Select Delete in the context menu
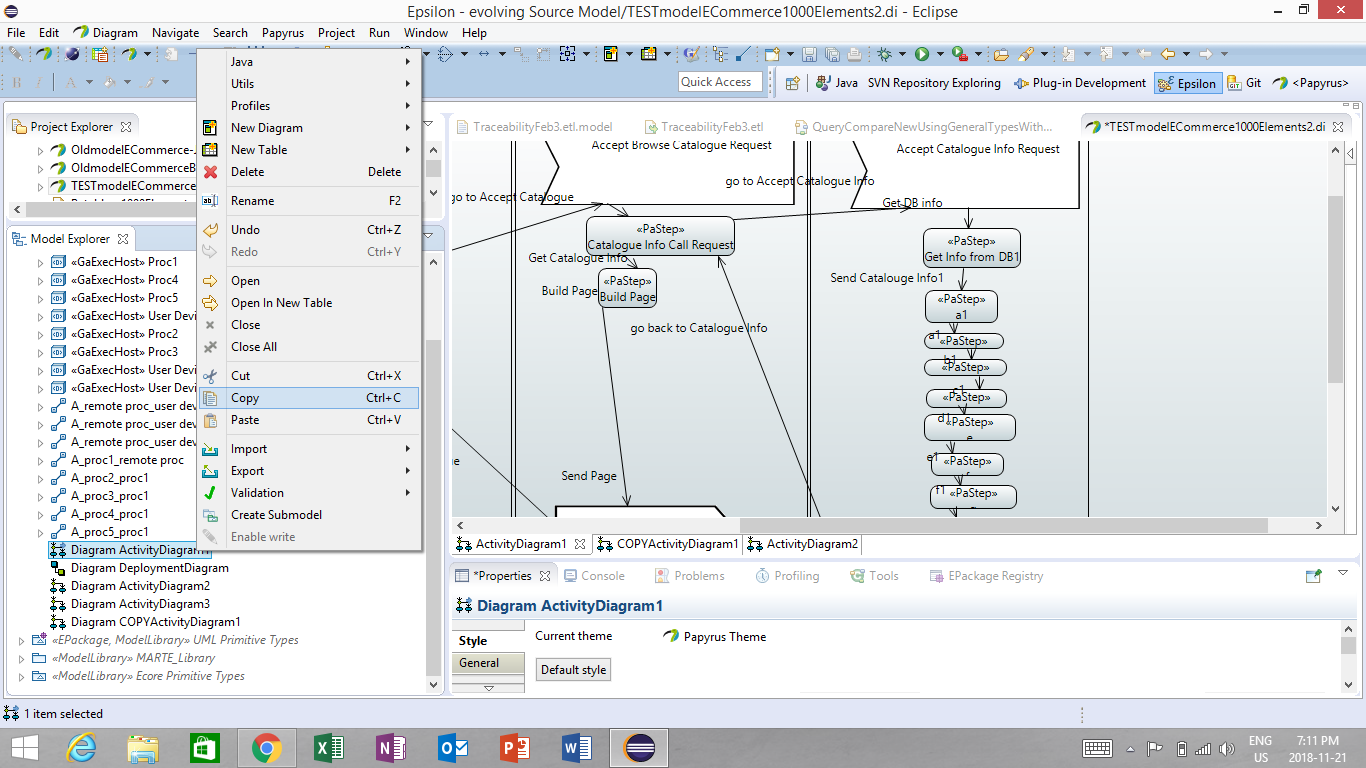This screenshot has height=768, width=1366. [x=309, y=172]
